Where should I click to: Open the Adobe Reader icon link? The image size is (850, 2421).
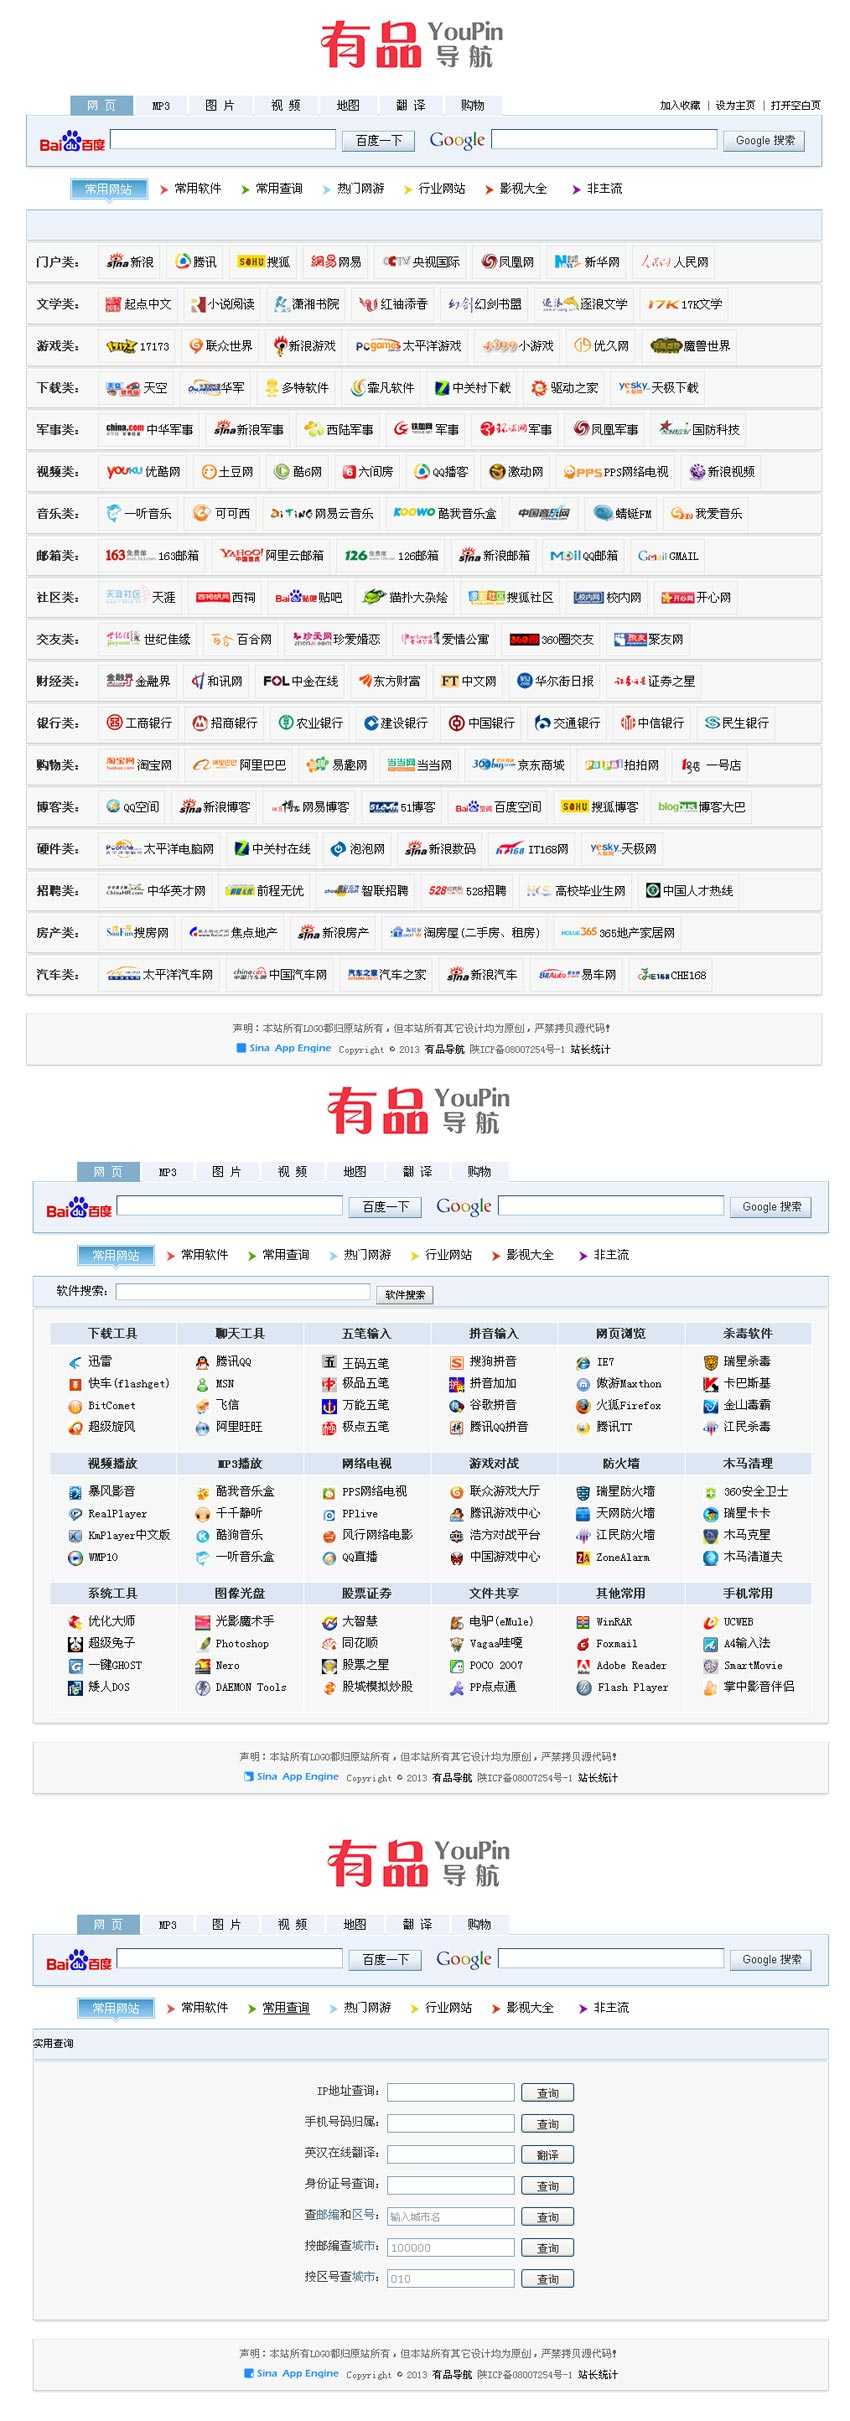click(583, 1666)
